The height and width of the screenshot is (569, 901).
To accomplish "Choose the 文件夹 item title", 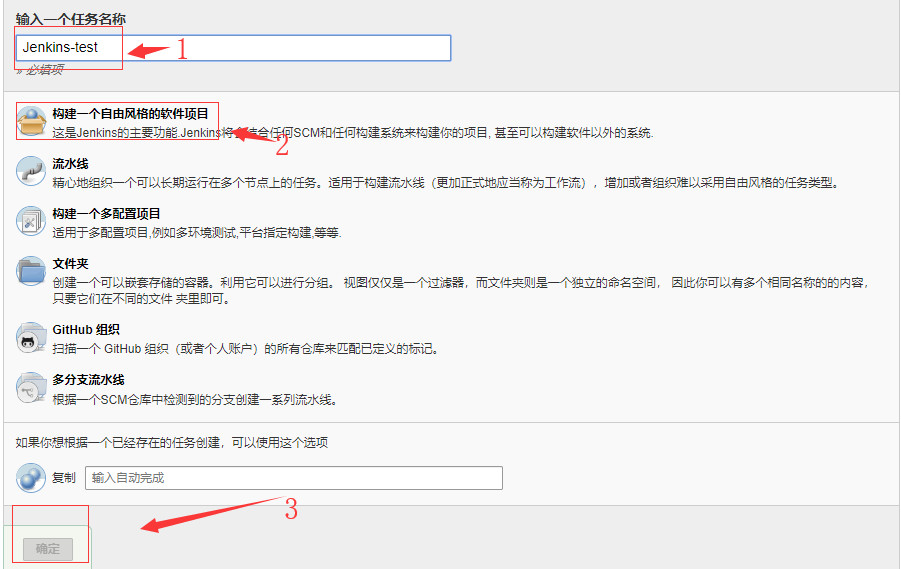I will tap(70, 264).
